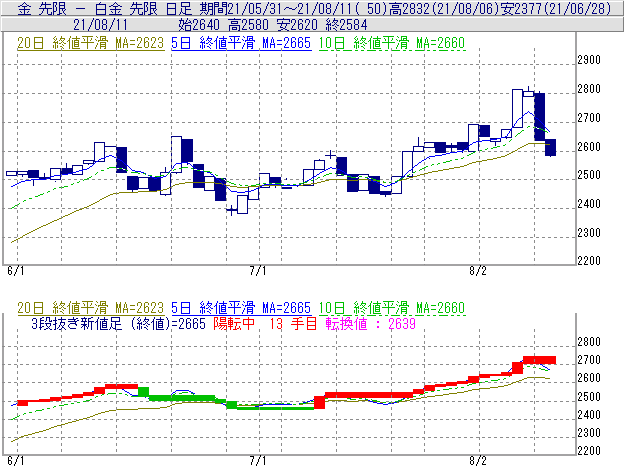
Task: Click the last red block in three-line break chart
Action: click(x=539, y=360)
